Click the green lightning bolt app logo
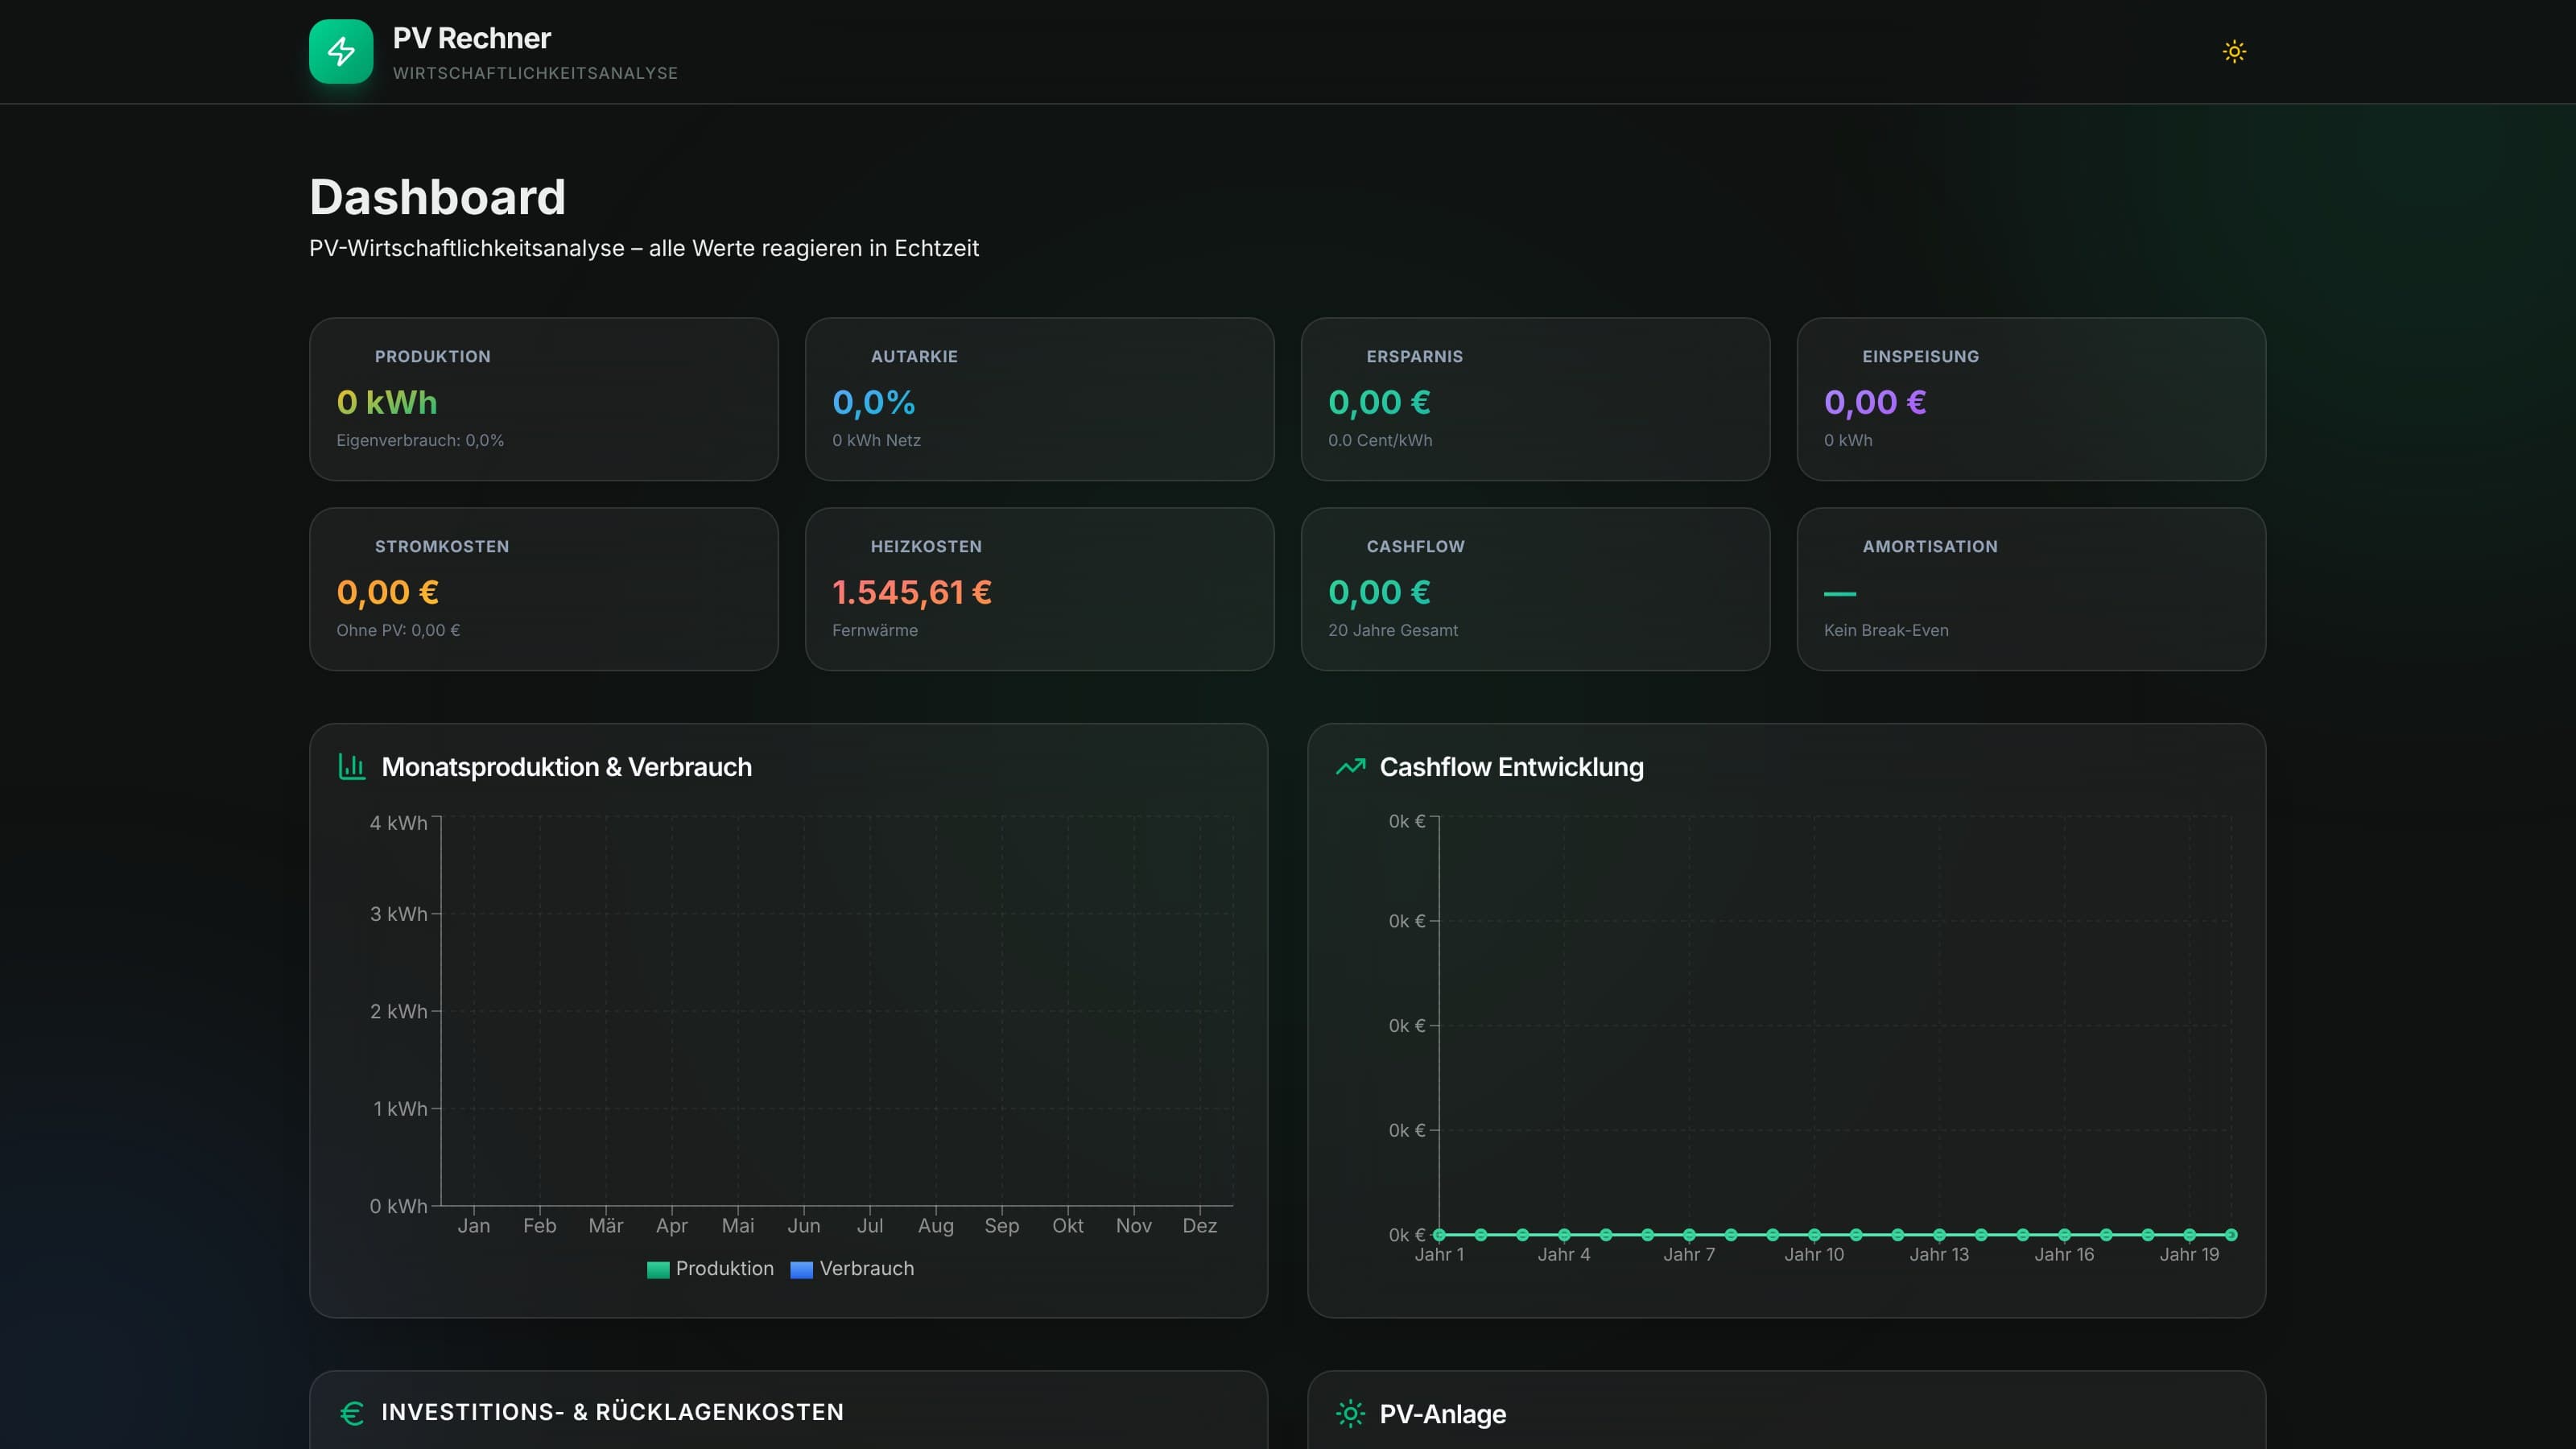The width and height of the screenshot is (2576, 1449). click(x=341, y=51)
